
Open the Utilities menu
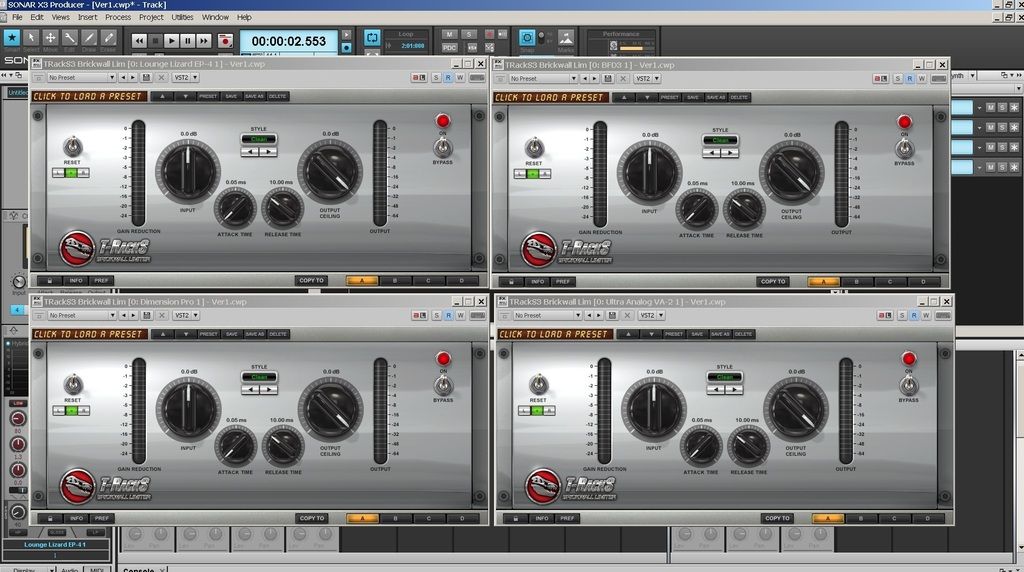pyautogui.click(x=182, y=17)
